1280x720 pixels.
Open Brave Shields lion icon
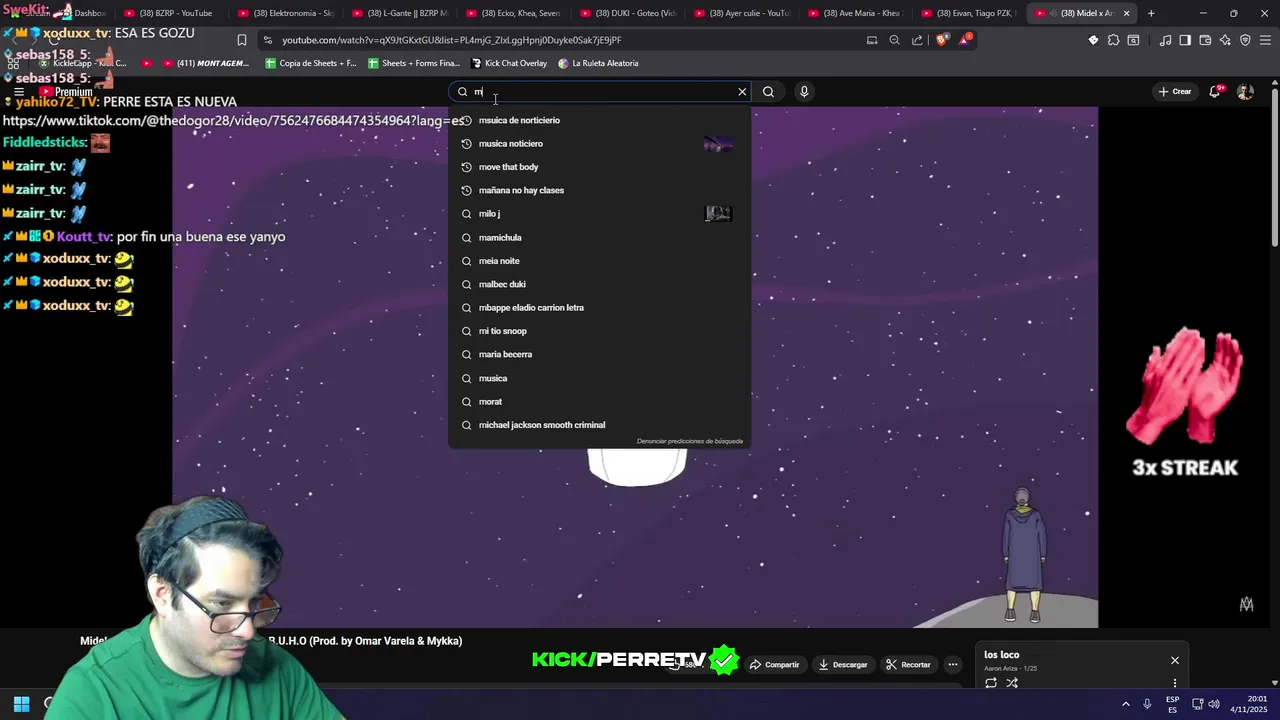click(941, 40)
